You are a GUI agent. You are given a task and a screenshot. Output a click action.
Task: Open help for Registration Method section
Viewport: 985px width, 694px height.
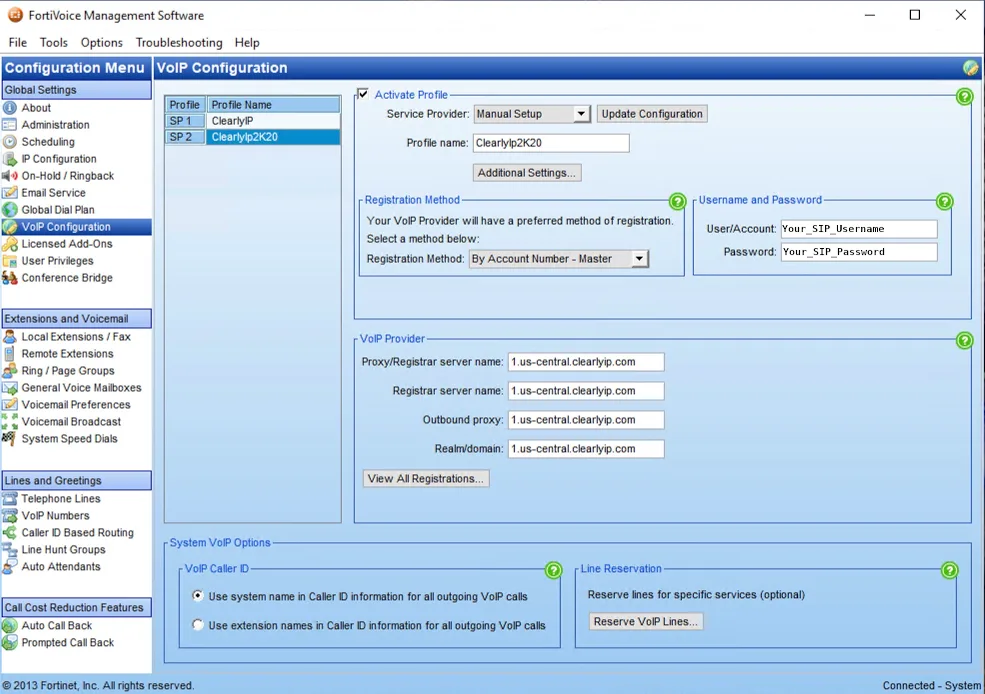point(677,202)
